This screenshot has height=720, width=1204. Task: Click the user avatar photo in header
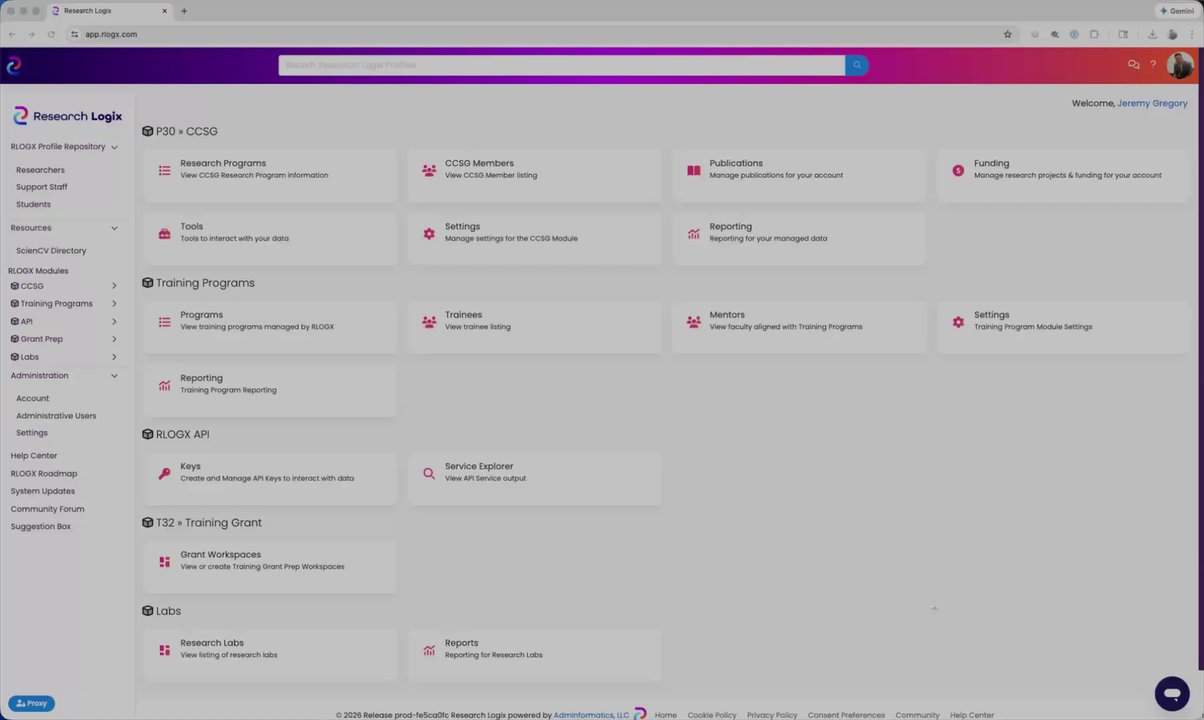pos(1180,65)
